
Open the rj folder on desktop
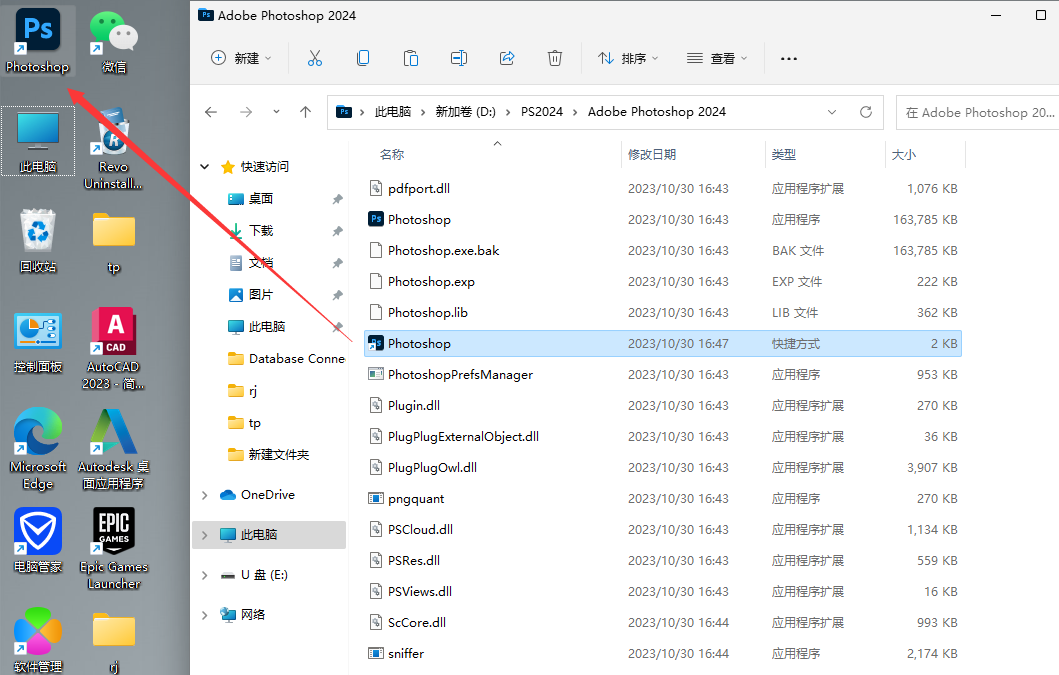coord(113,642)
